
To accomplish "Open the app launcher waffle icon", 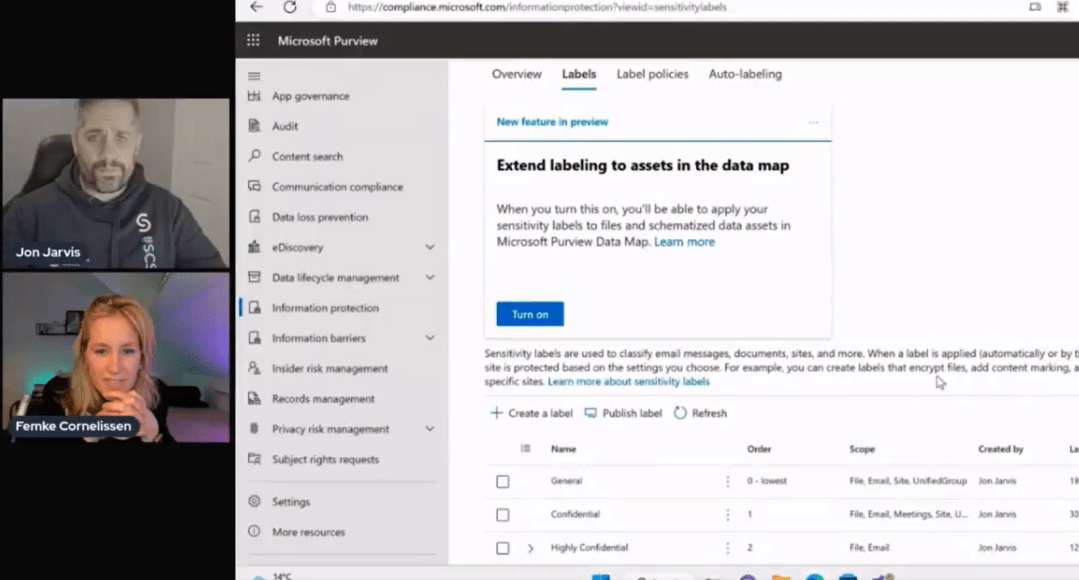I will point(253,41).
